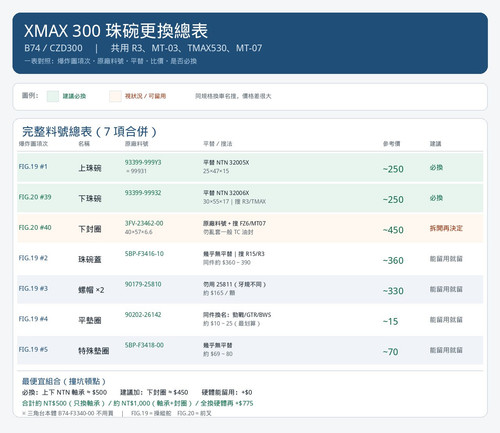Click the green 合計約 NT$500 summary line
This screenshot has height=433, width=500.
(x=138, y=403)
